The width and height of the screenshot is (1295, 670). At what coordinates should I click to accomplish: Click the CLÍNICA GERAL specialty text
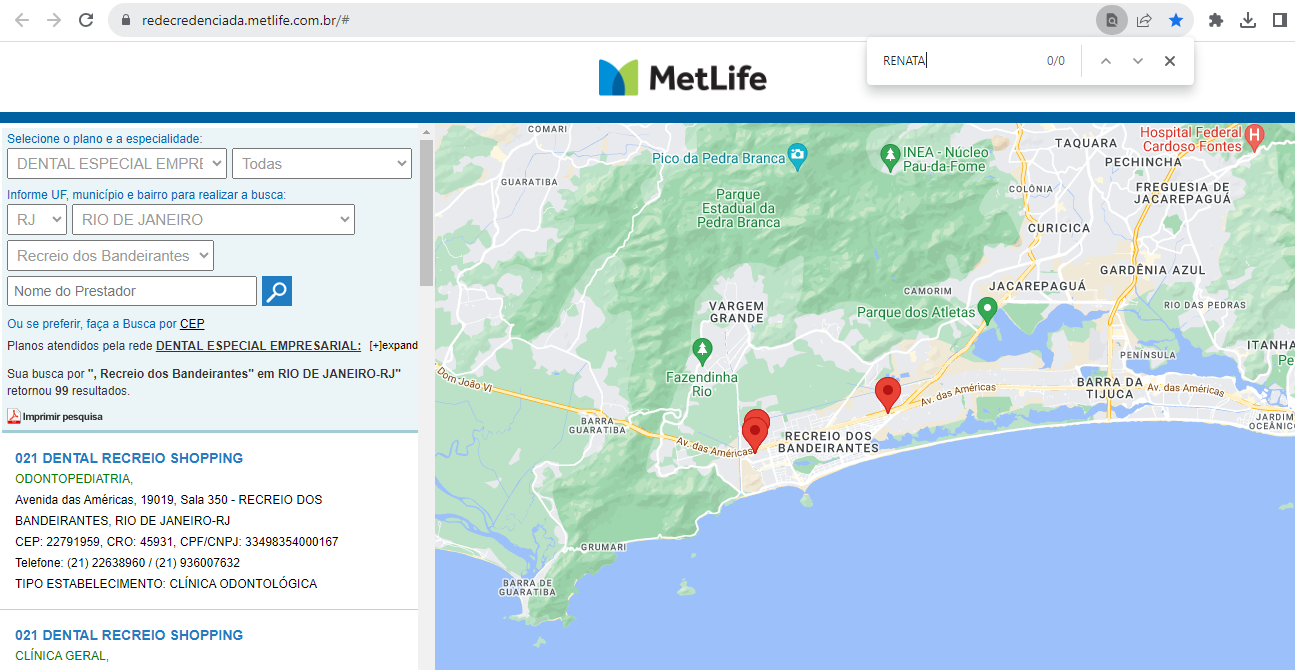coord(62,656)
